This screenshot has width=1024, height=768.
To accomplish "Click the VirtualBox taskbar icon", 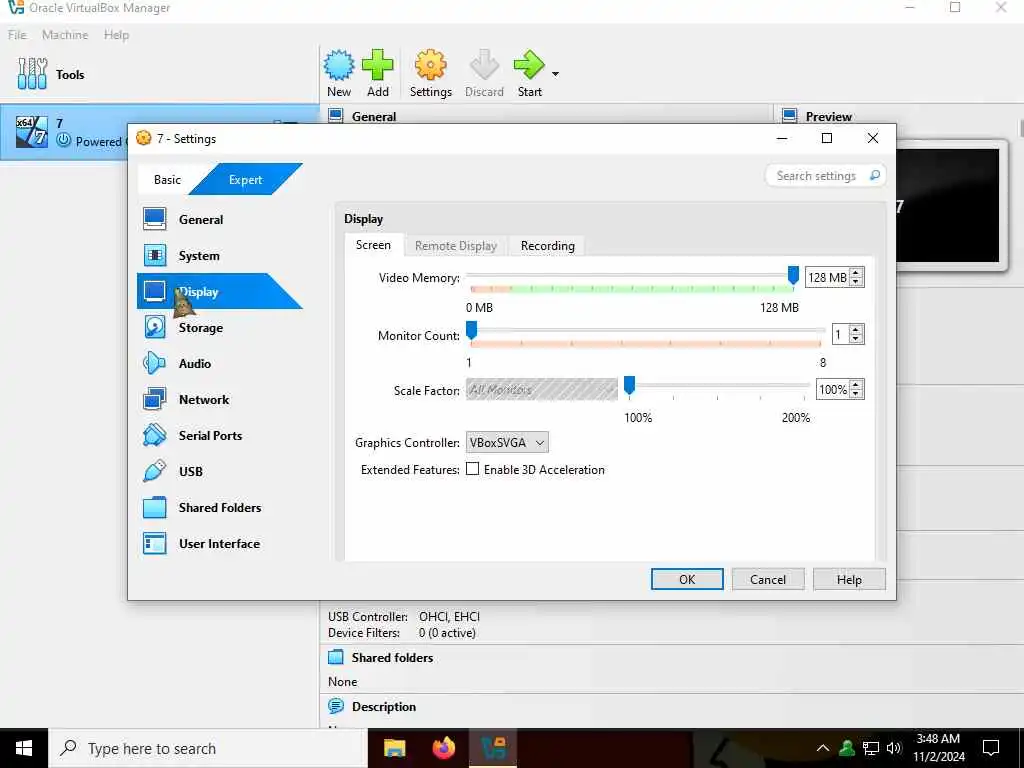I will (493, 748).
